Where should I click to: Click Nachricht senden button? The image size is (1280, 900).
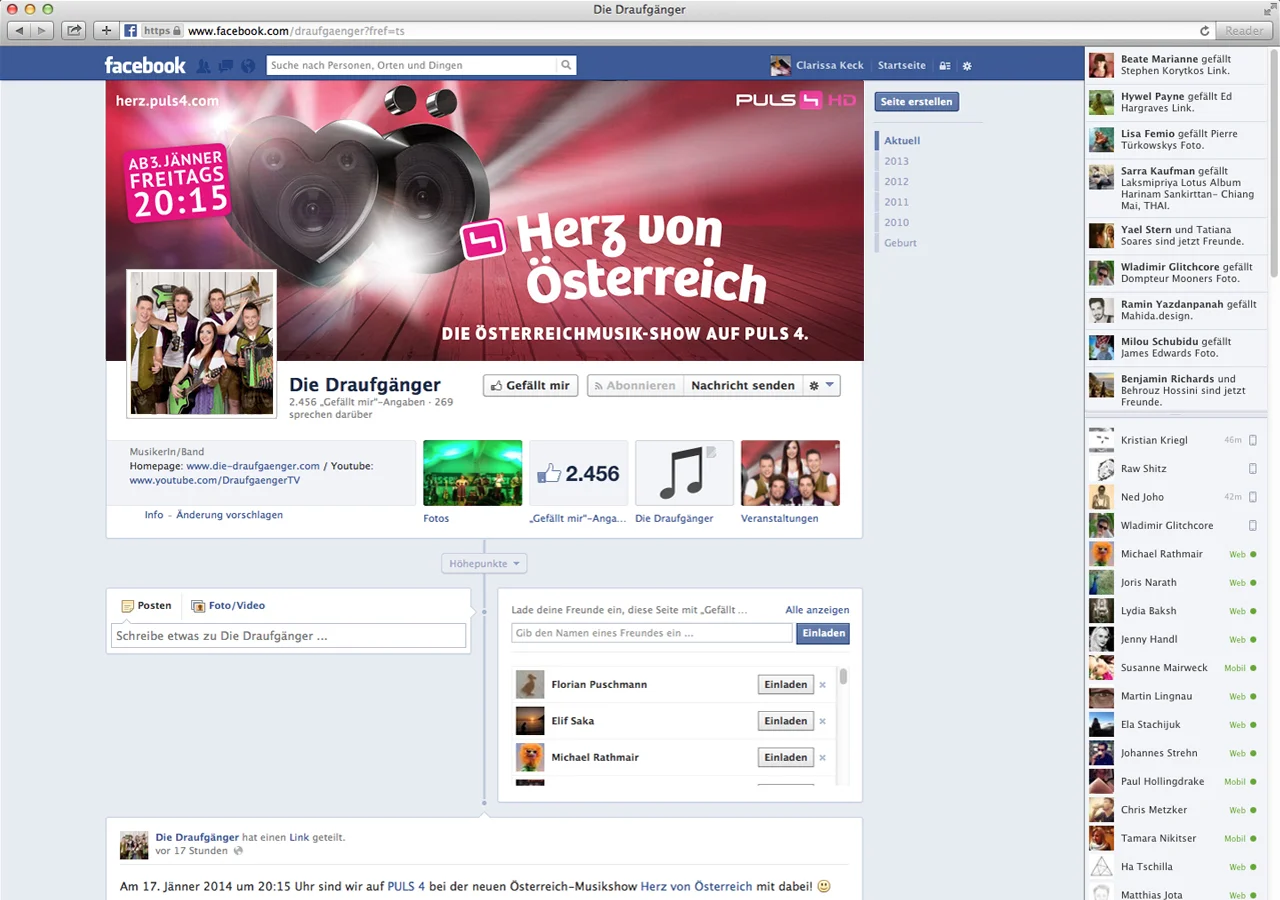click(743, 385)
